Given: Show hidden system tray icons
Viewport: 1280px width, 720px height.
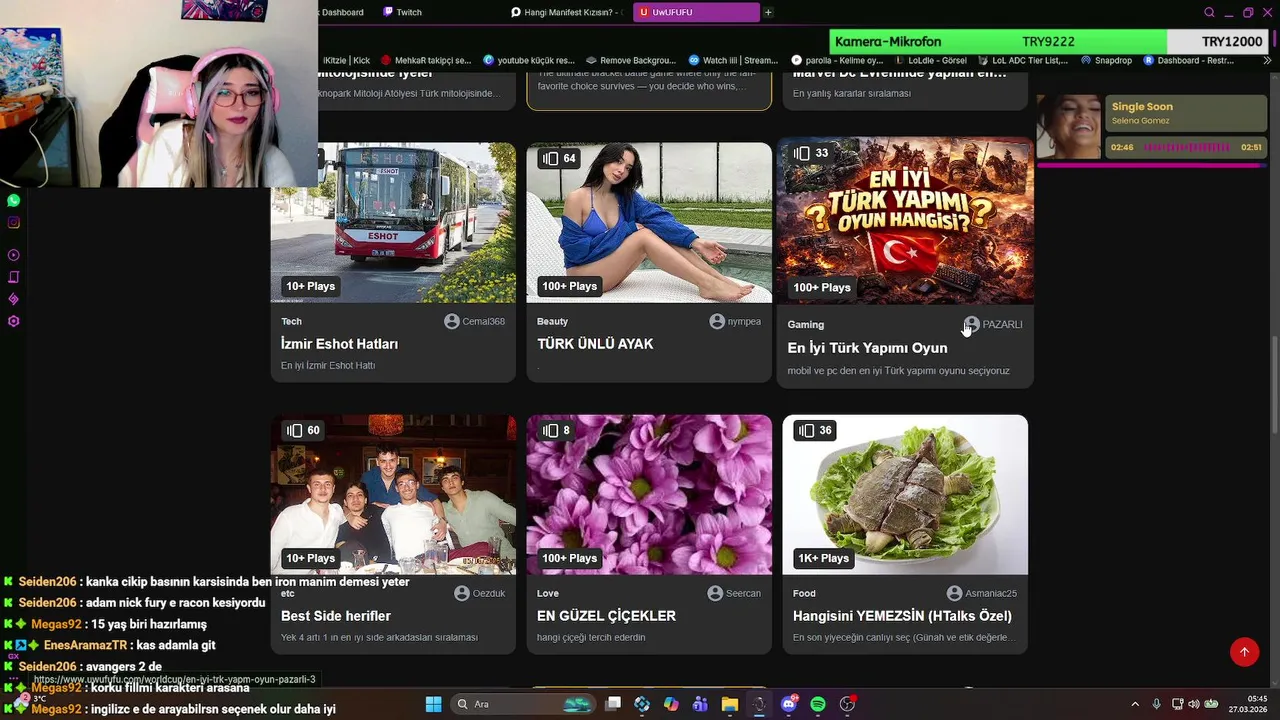Looking at the screenshot, I should 1135,704.
